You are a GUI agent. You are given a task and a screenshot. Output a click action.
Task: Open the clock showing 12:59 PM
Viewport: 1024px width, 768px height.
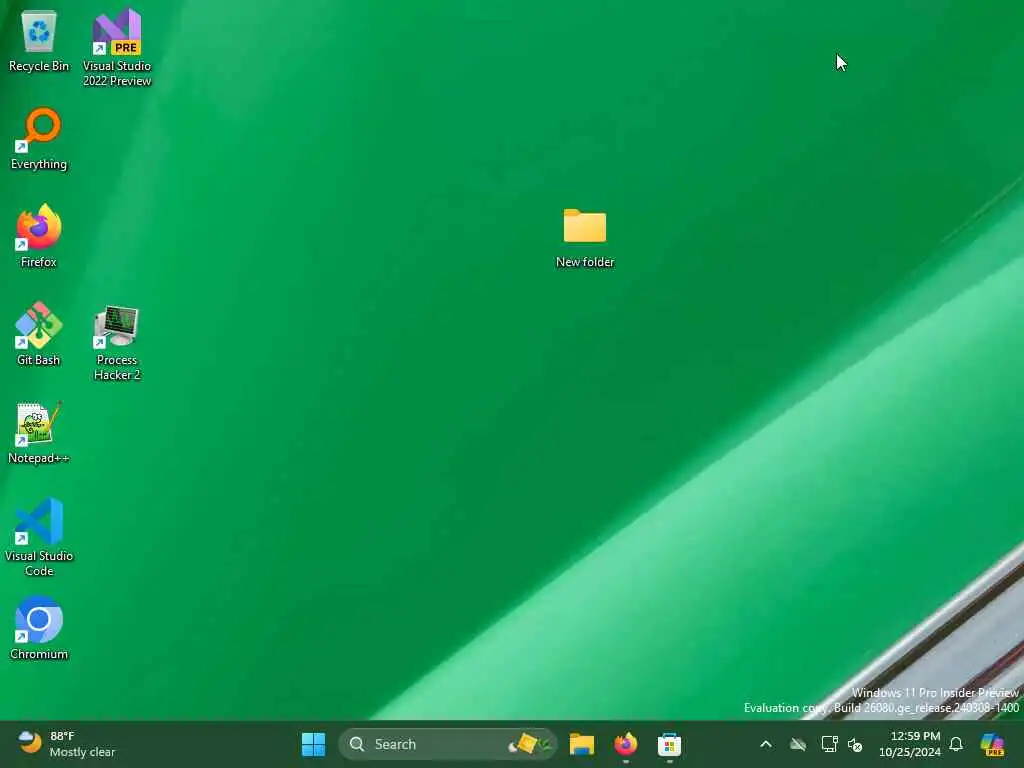(x=910, y=744)
